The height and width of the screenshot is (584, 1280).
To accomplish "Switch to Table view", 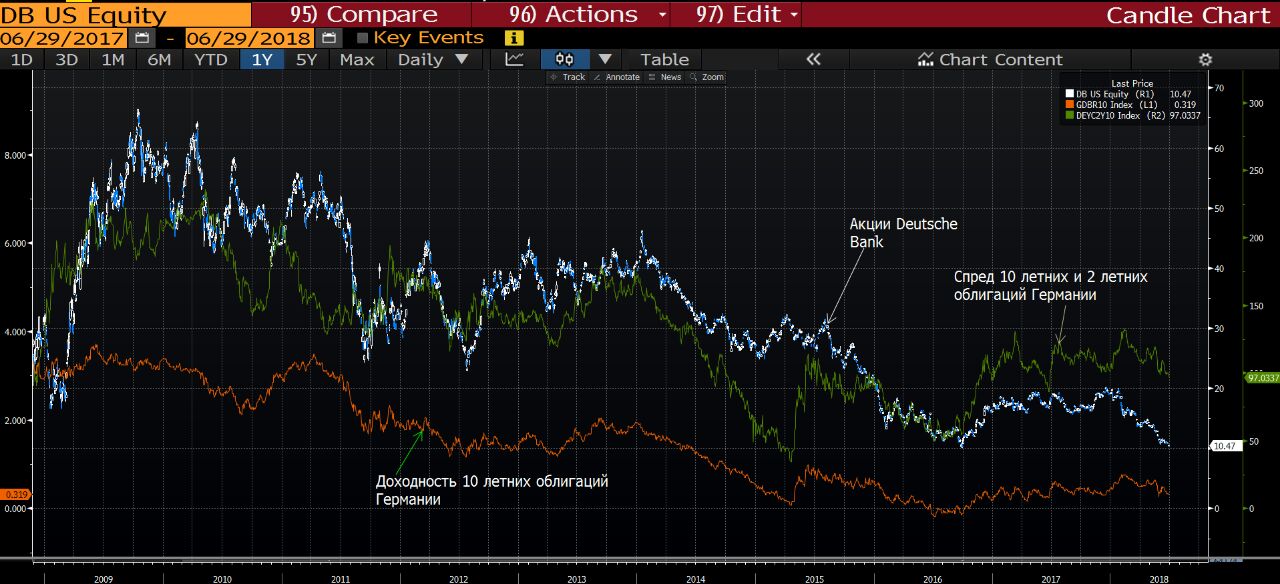I will click(x=665, y=59).
